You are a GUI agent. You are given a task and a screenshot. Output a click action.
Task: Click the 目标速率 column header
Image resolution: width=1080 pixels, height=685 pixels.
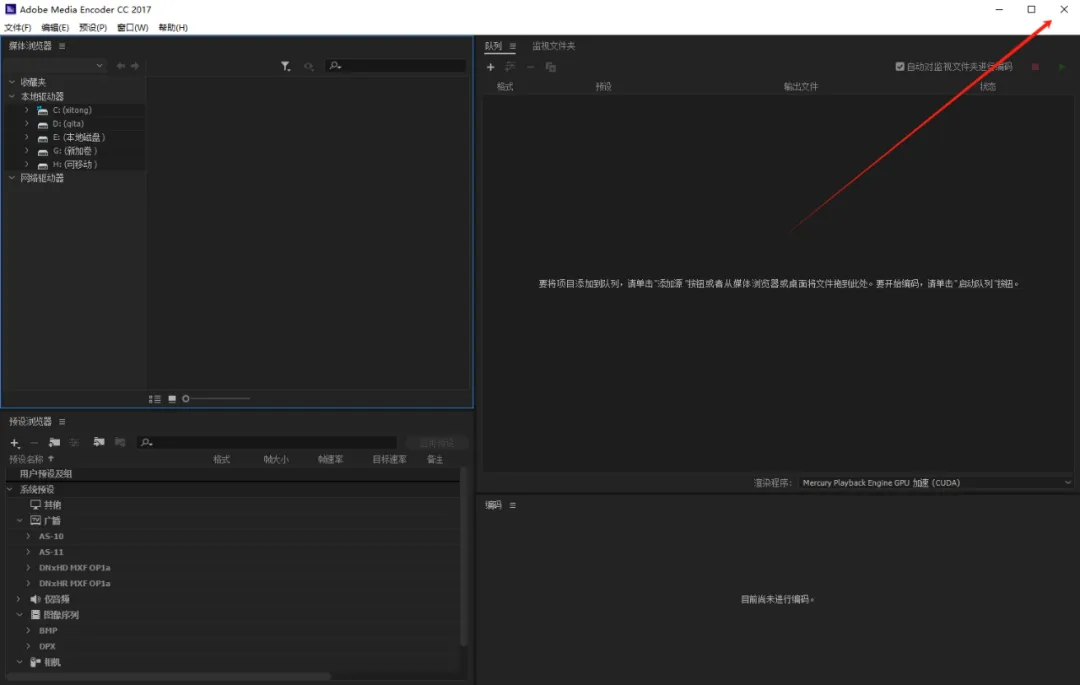click(x=389, y=459)
